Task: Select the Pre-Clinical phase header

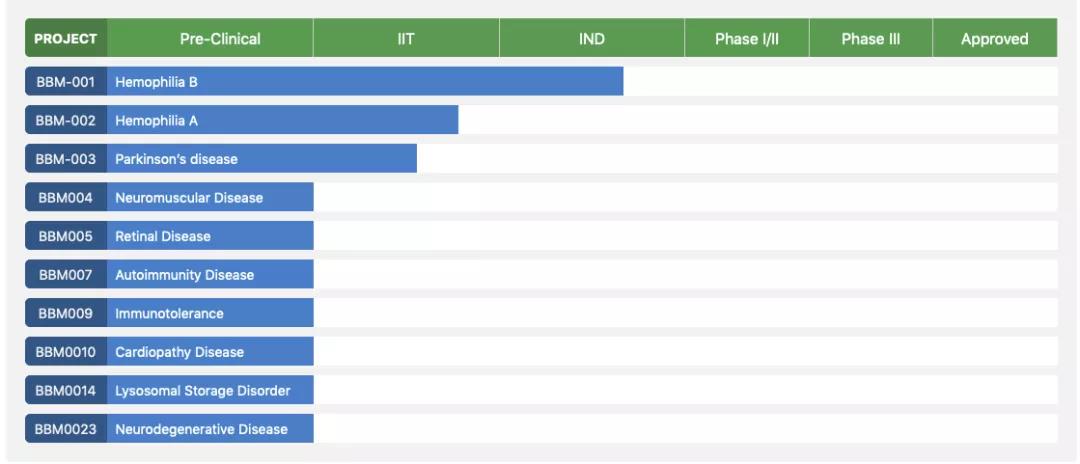Action: 220,39
